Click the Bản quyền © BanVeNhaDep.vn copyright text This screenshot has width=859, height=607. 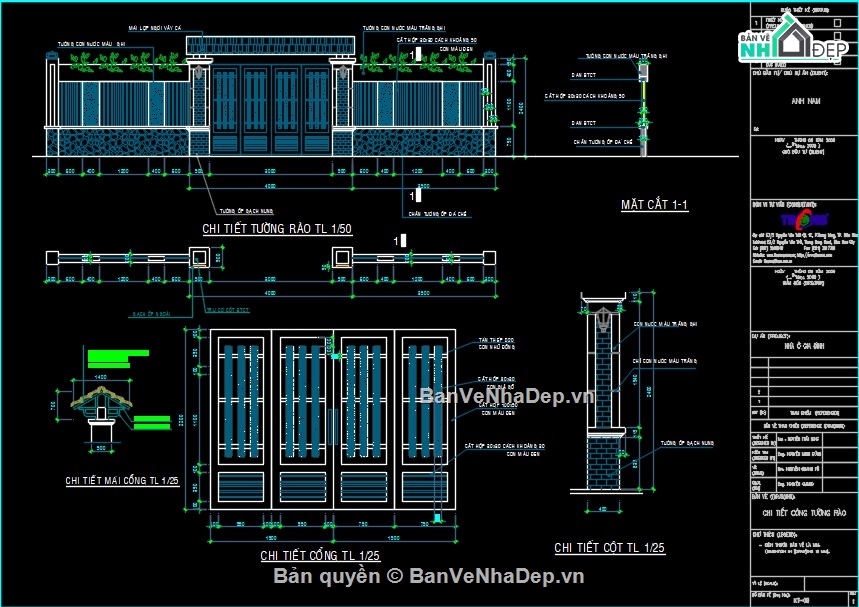click(429, 576)
